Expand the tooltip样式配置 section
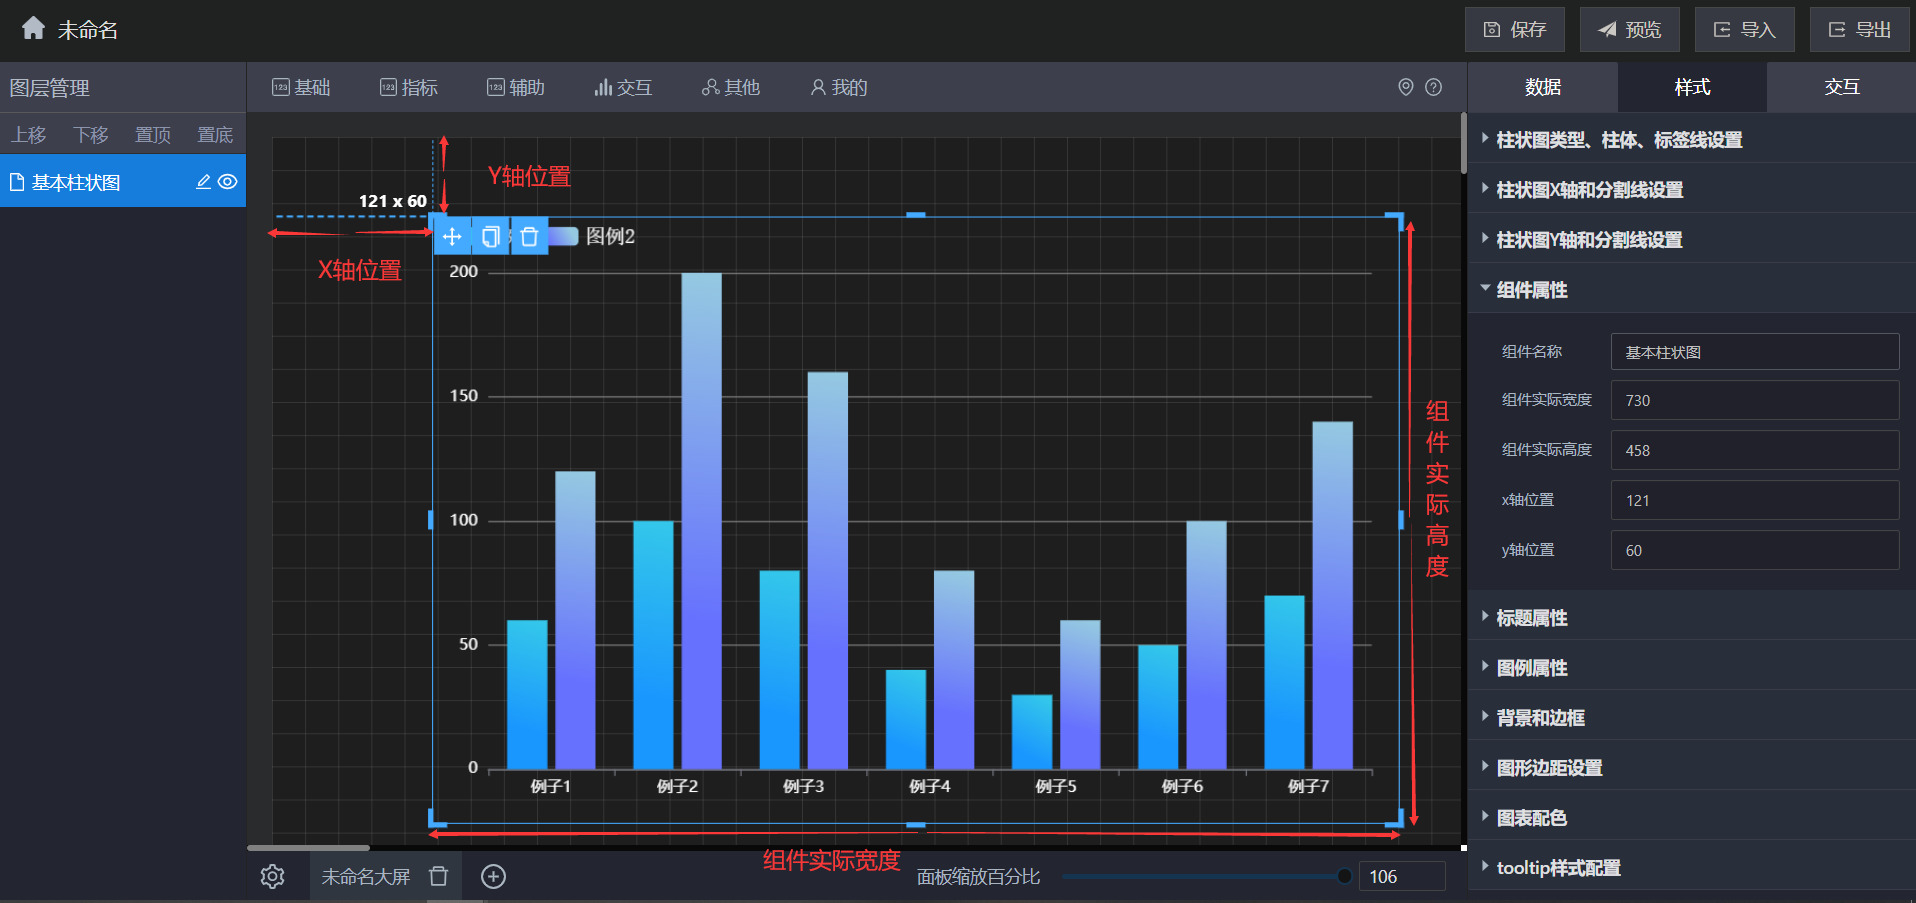The width and height of the screenshot is (1916, 903). tap(1692, 867)
